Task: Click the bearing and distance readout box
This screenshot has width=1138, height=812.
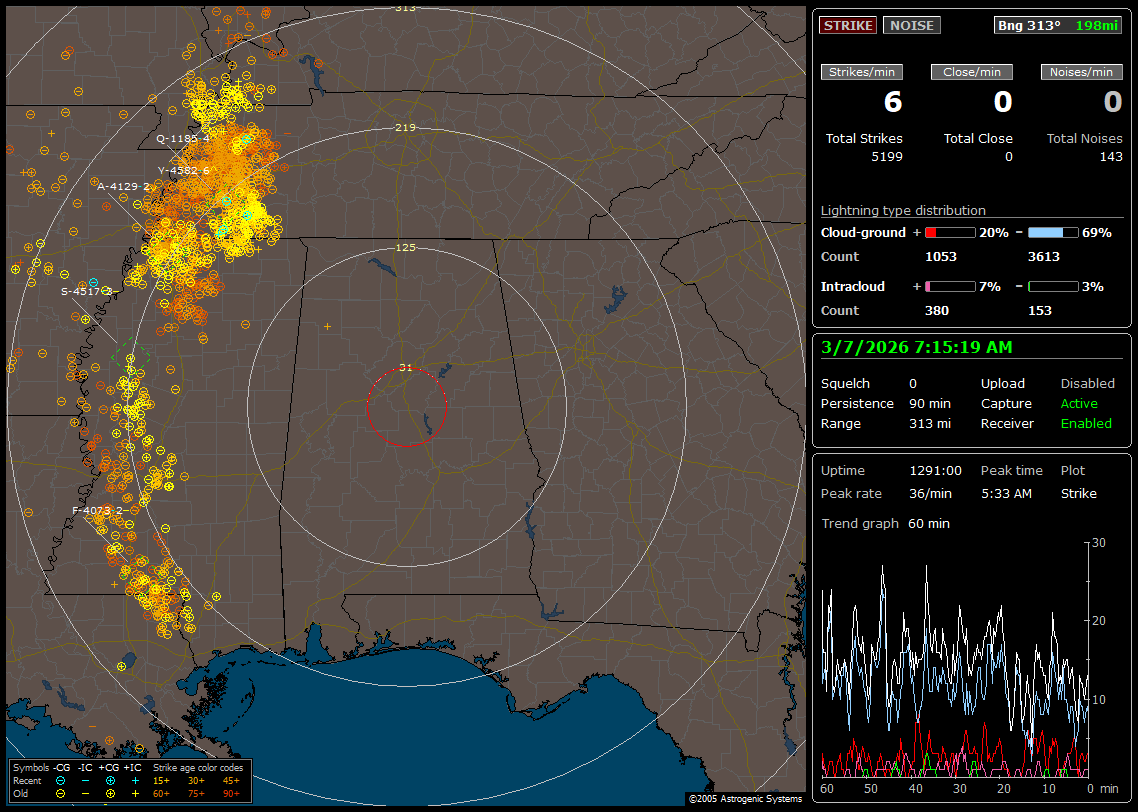Action: (x=1058, y=25)
